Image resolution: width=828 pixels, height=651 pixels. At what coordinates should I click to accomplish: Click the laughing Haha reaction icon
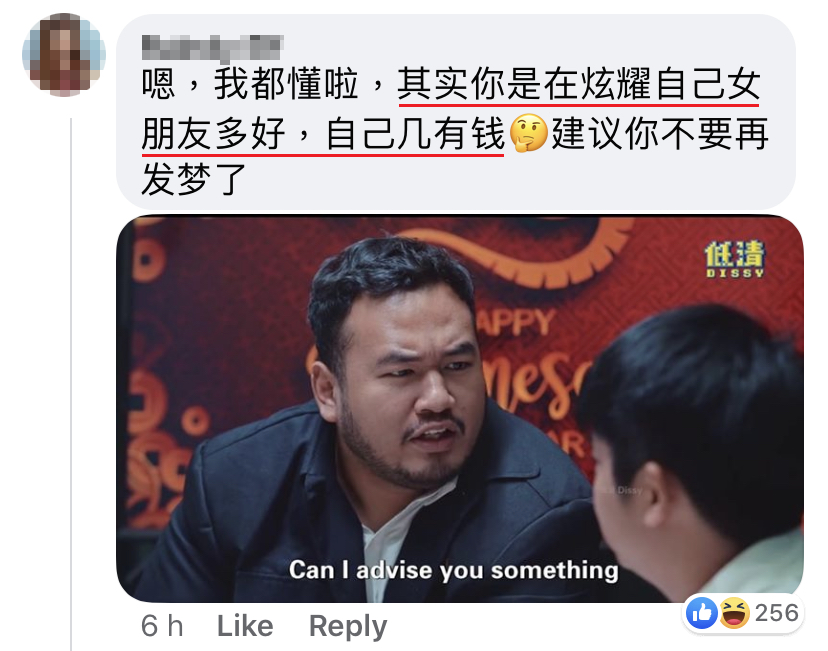click(x=735, y=613)
